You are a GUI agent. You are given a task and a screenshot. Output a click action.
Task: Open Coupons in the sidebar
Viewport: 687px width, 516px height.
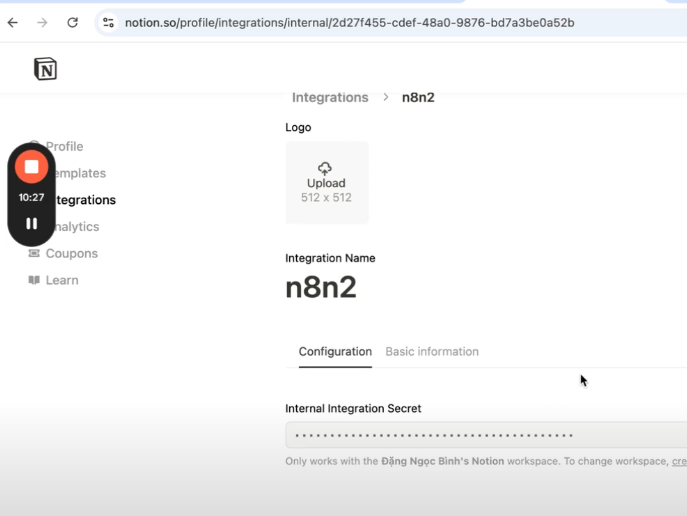(x=63, y=253)
